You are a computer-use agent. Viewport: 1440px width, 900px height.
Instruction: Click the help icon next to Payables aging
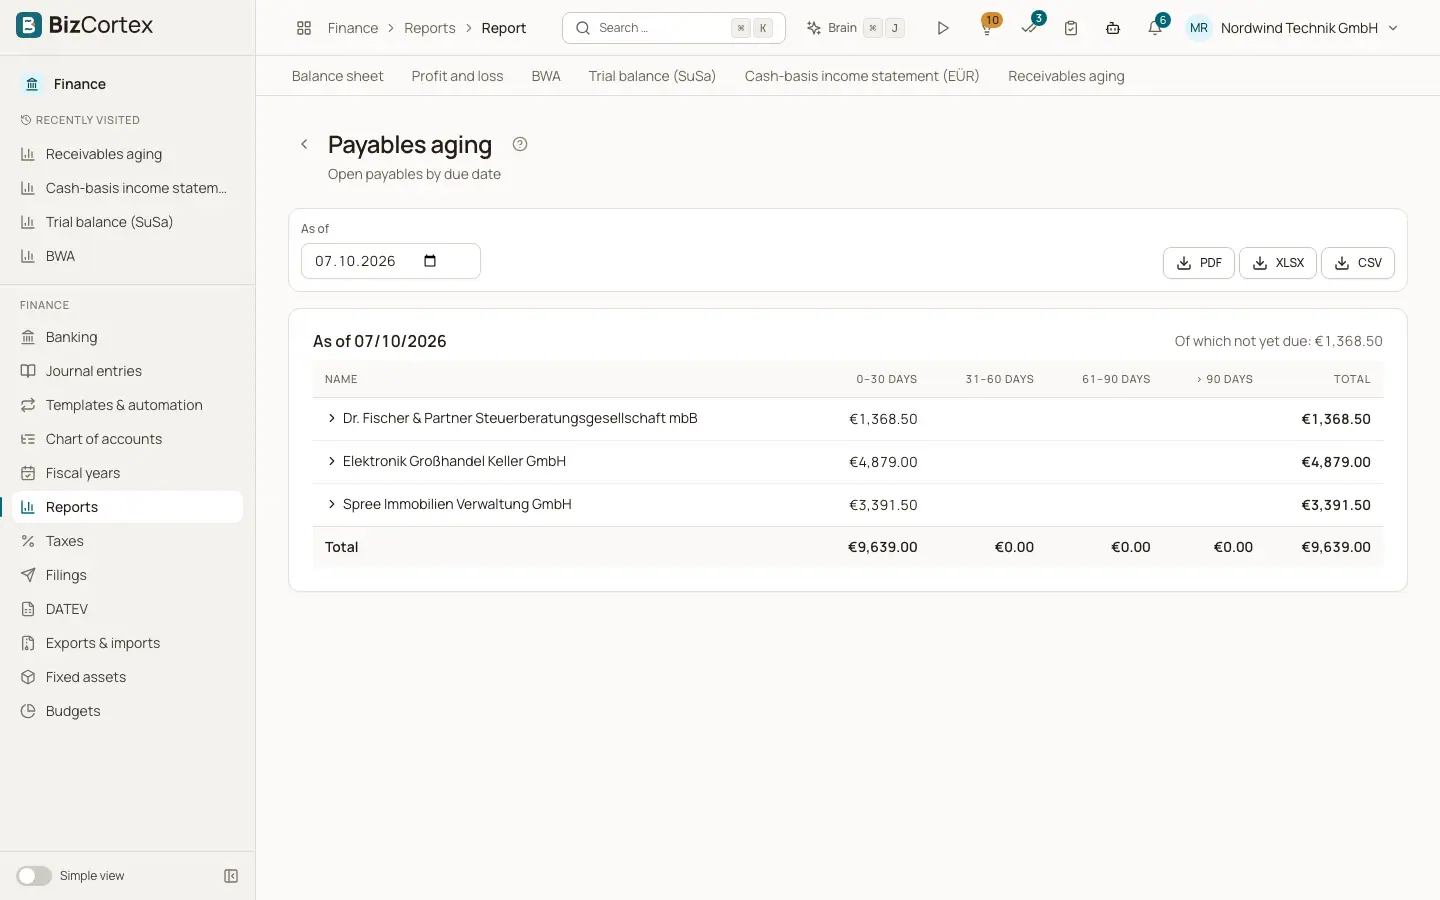[520, 144]
